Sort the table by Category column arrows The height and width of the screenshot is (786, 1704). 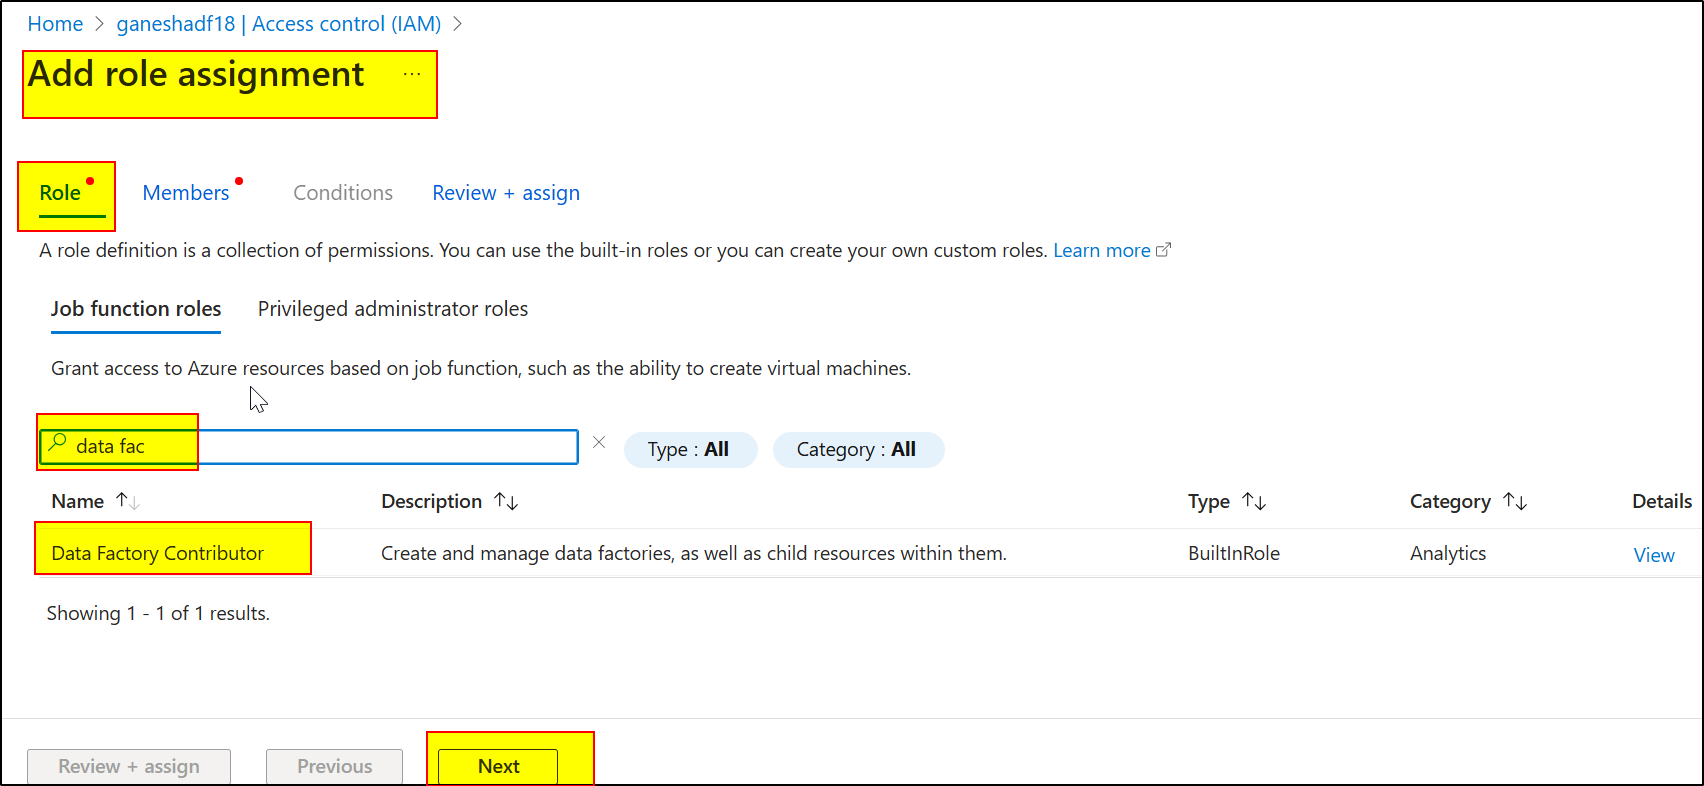coord(1515,501)
